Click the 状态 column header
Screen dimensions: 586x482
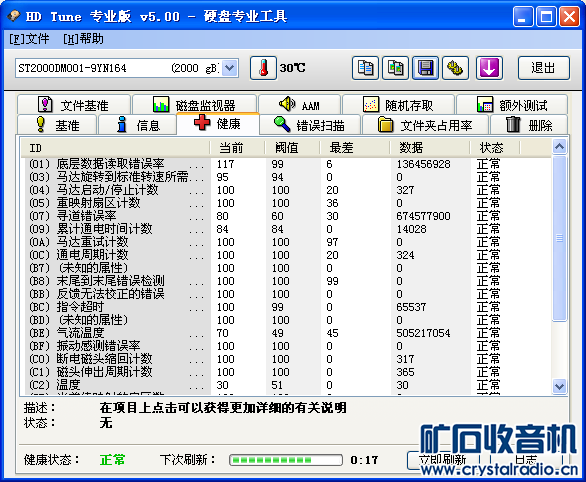click(x=495, y=148)
